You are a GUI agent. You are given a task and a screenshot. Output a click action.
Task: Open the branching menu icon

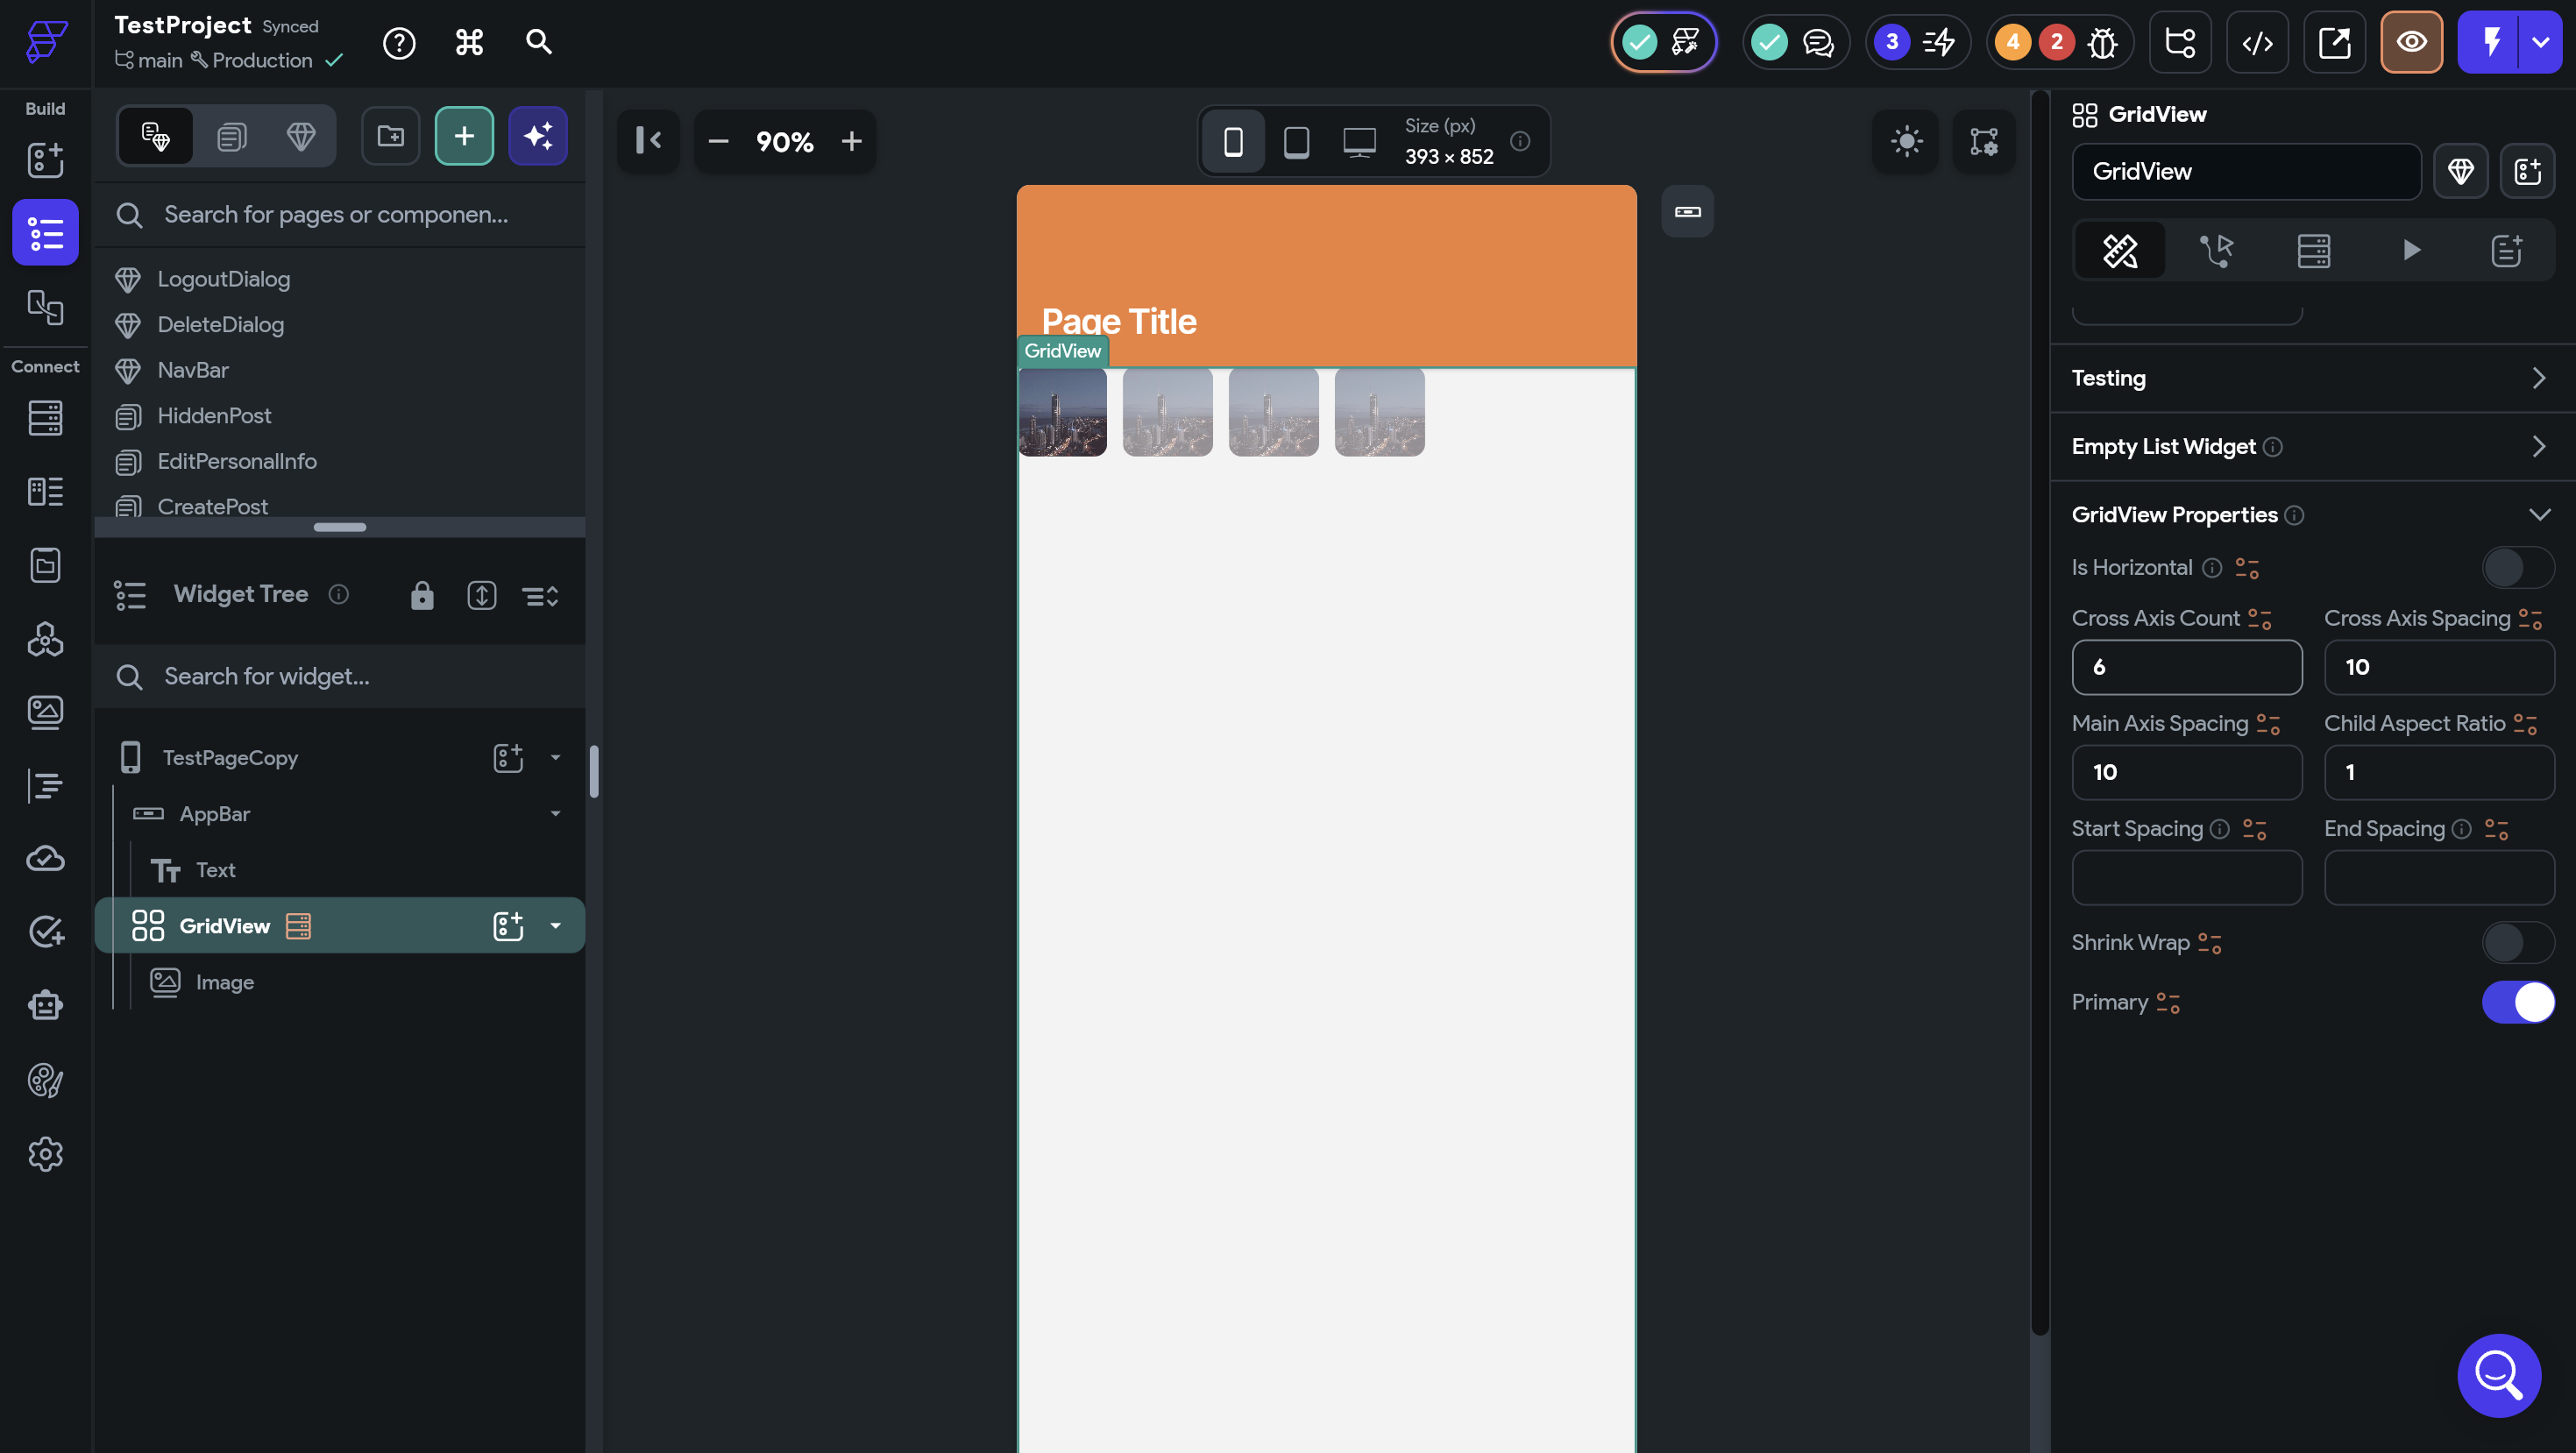click(2180, 42)
